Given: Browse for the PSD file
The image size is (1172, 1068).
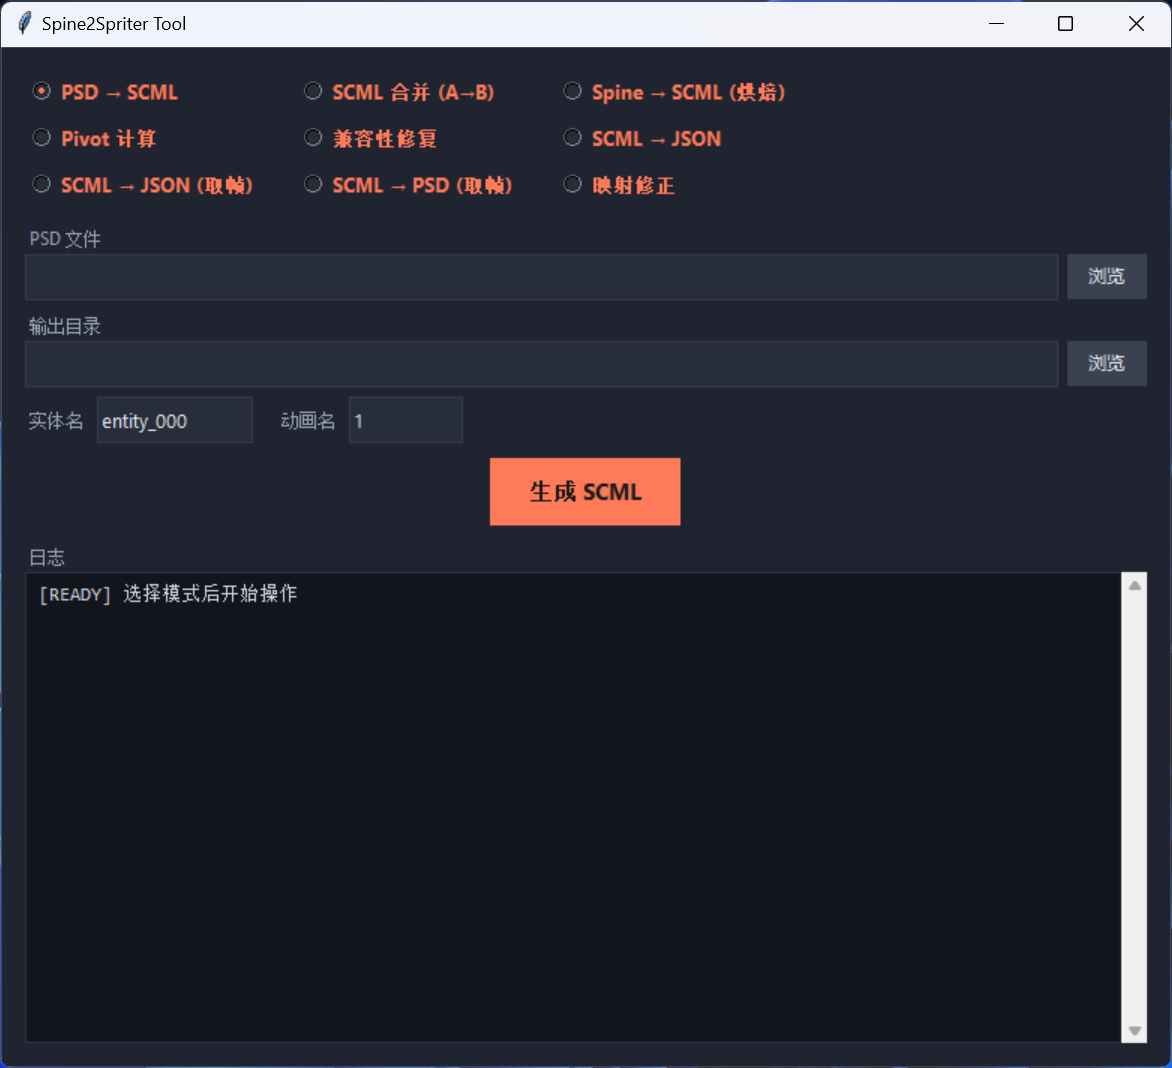Looking at the screenshot, I should pos(1106,277).
